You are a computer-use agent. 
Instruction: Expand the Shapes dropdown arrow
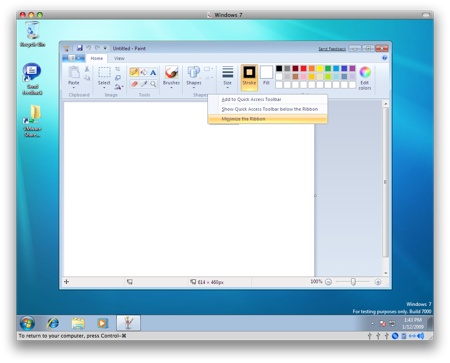[194, 88]
